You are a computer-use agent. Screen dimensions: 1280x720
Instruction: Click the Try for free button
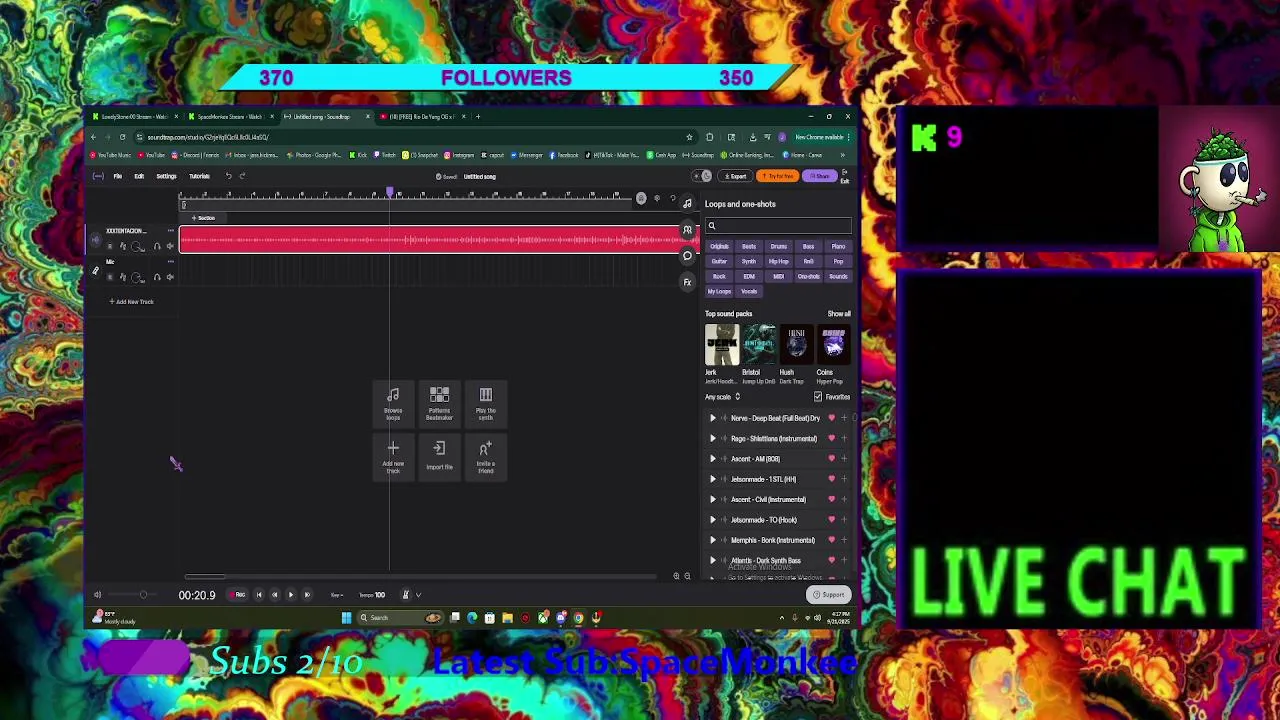point(778,176)
